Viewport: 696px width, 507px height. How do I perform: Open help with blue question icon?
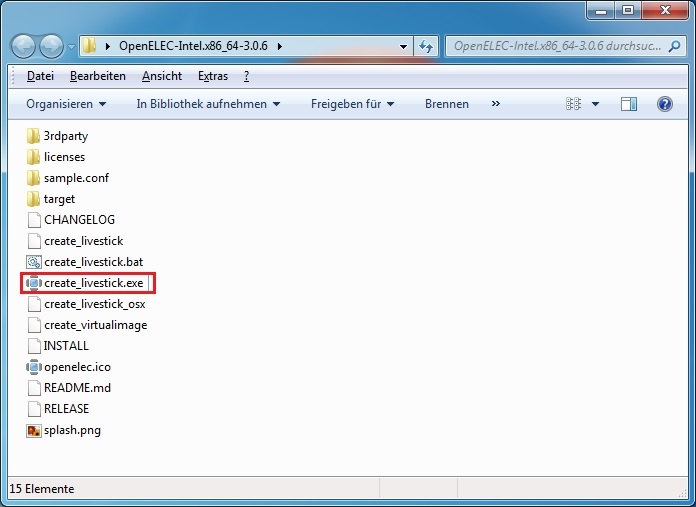click(x=664, y=104)
